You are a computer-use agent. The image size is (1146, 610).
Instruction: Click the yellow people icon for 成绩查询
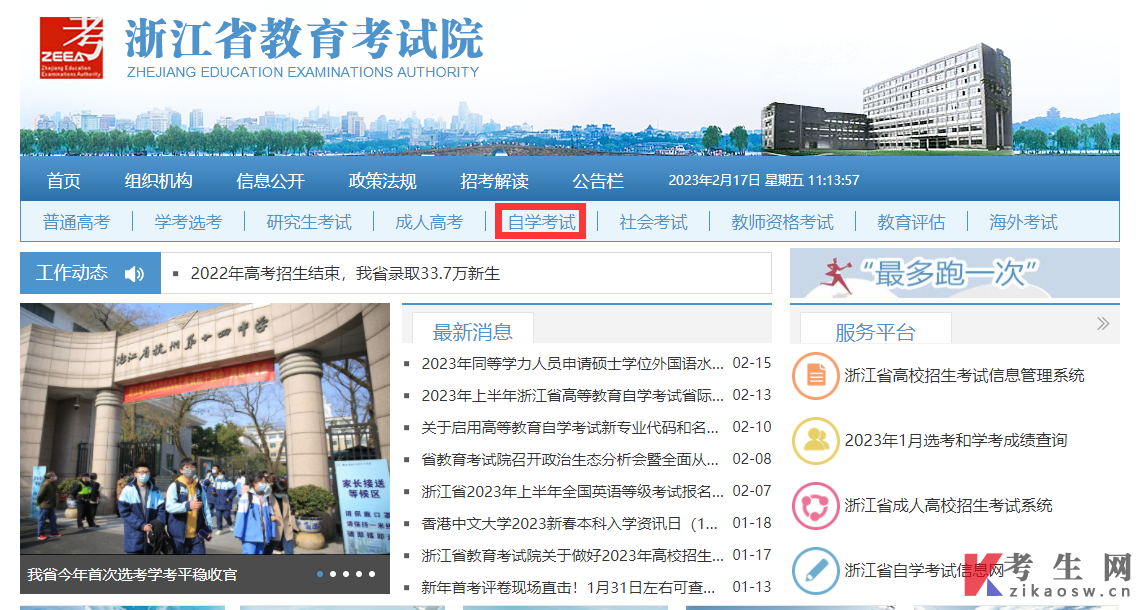pyautogui.click(x=815, y=441)
